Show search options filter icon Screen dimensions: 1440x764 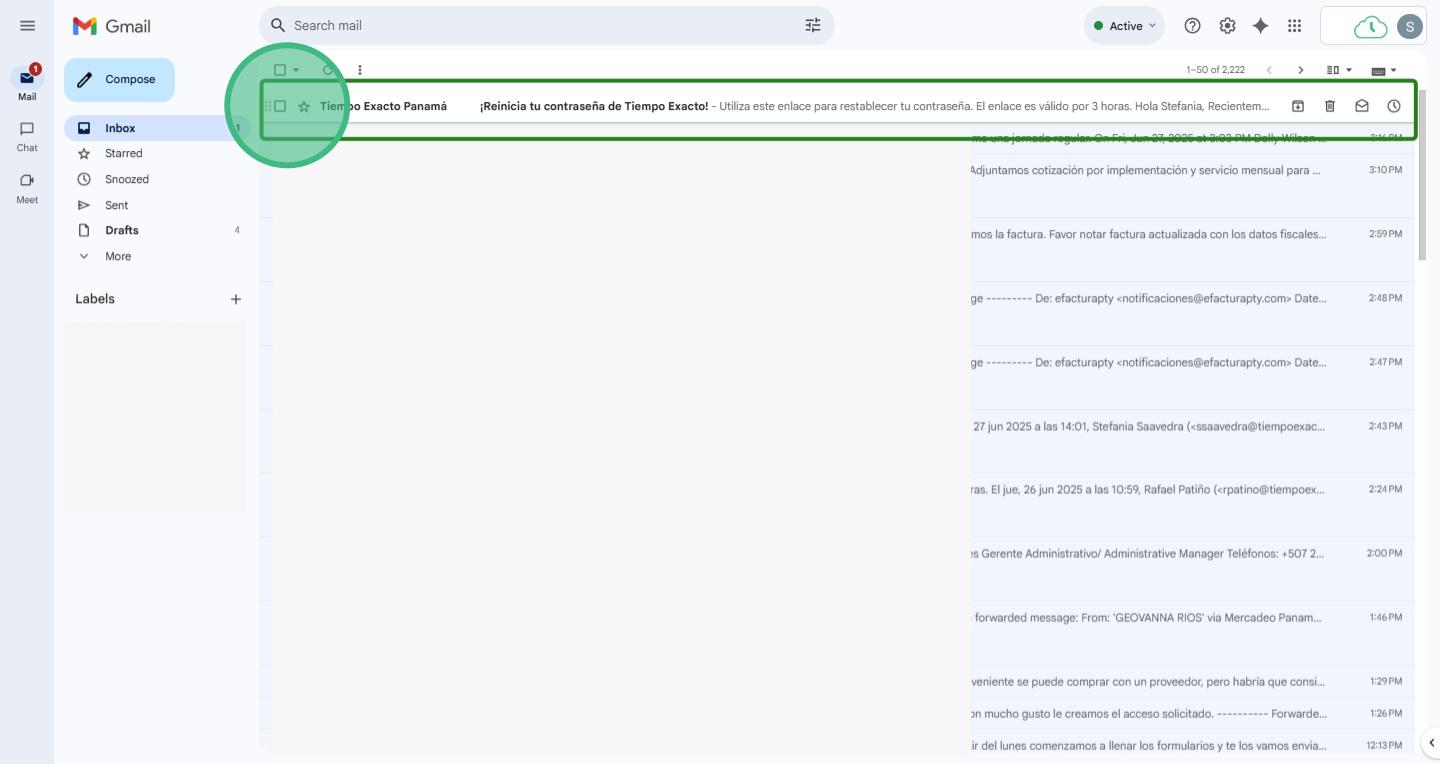(x=812, y=25)
